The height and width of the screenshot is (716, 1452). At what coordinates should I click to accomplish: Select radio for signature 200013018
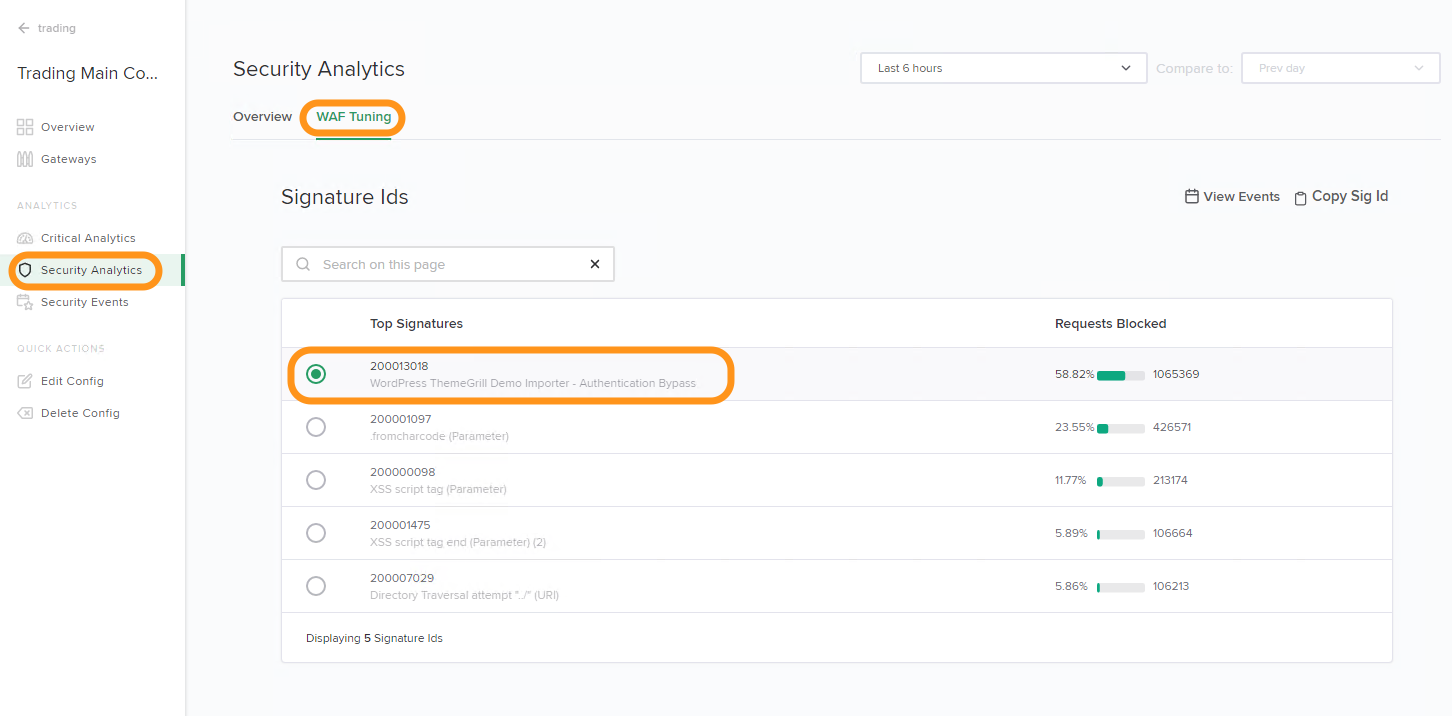316,374
